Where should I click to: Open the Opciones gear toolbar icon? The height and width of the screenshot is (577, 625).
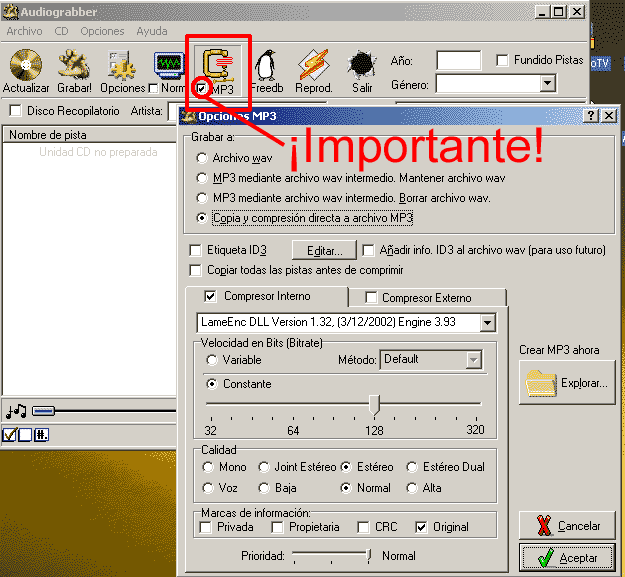pyautogui.click(x=122, y=66)
